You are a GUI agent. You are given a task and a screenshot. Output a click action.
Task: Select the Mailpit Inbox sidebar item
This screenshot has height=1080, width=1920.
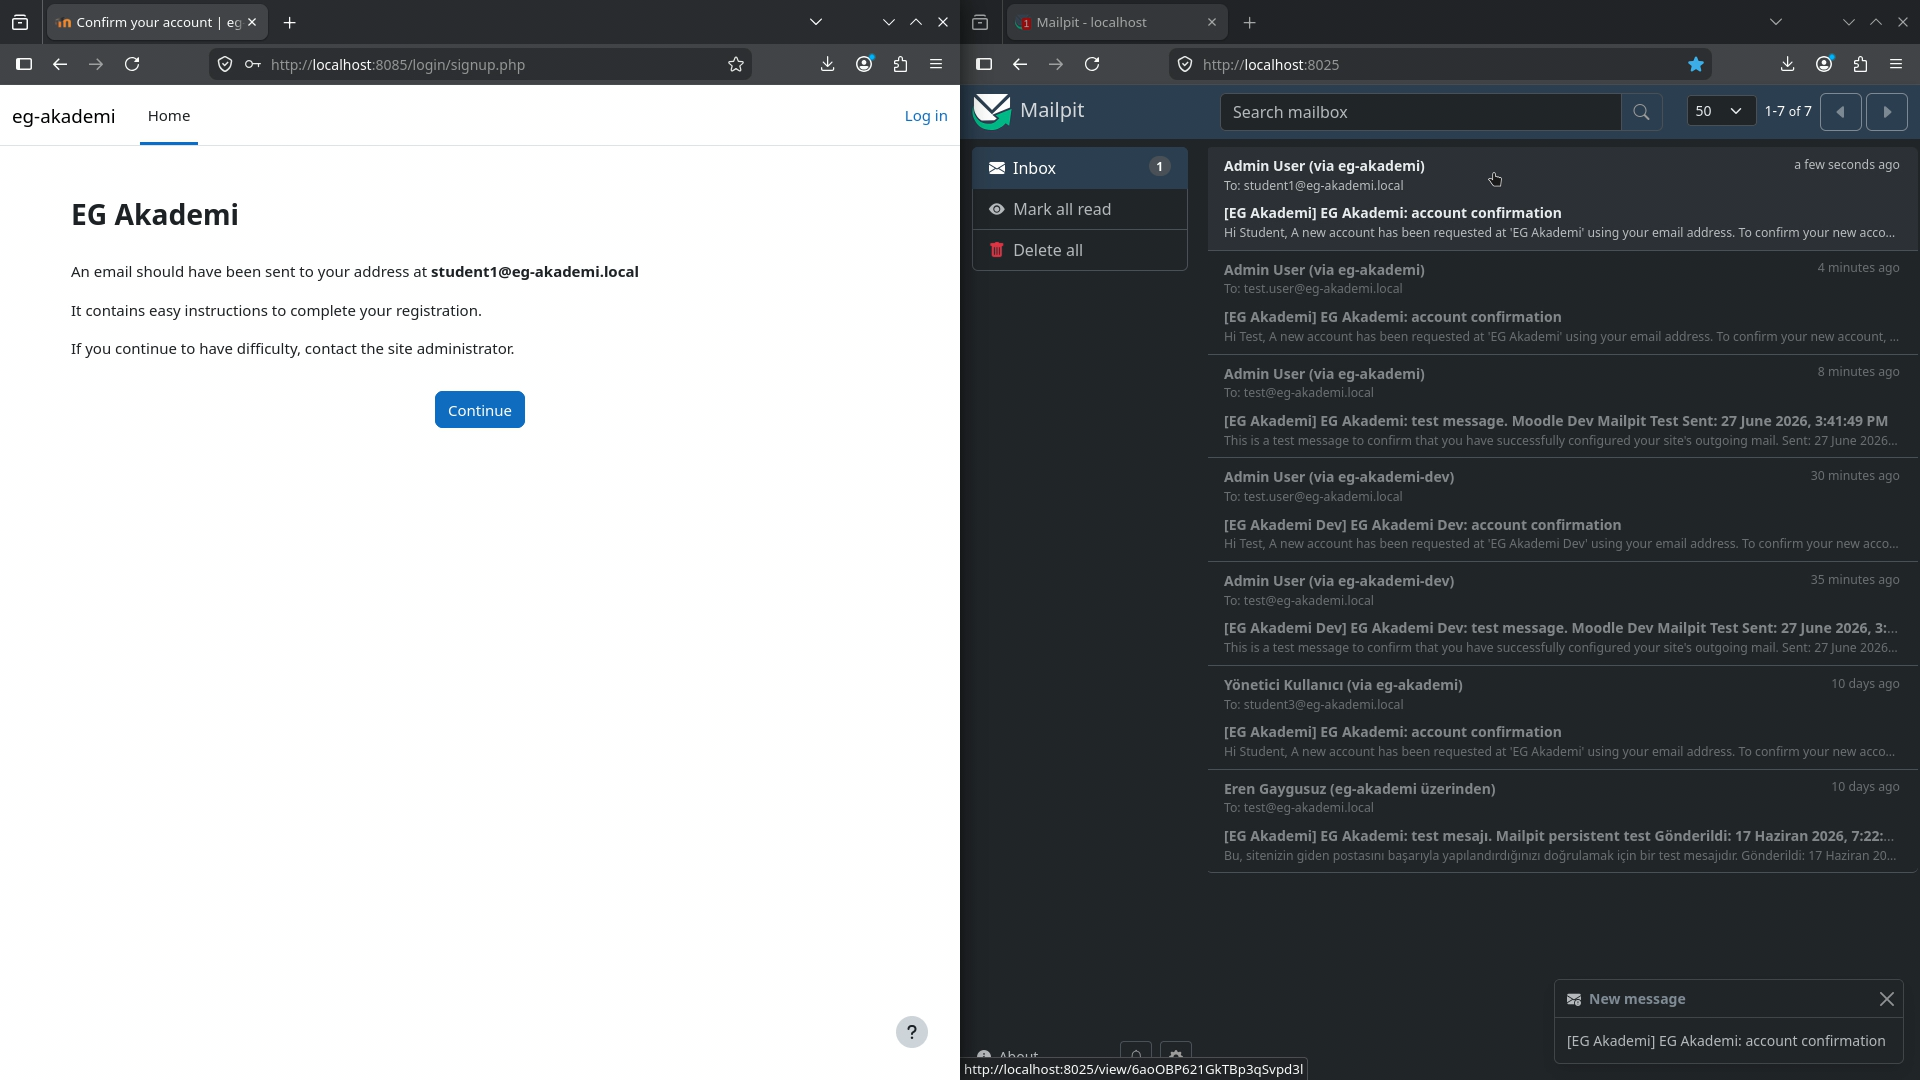pyautogui.click(x=1080, y=168)
